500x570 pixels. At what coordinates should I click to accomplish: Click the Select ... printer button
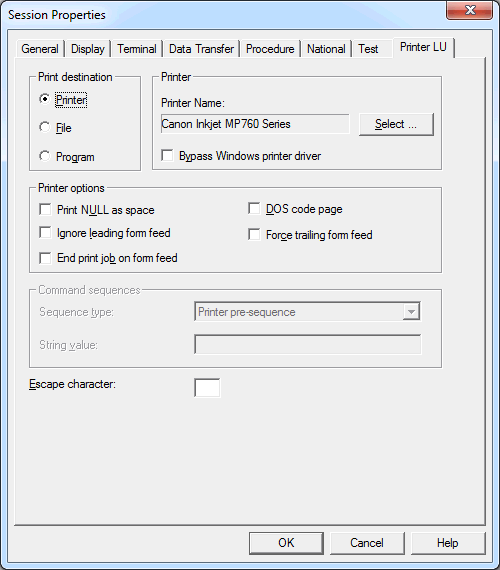click(x=396, y=124)
